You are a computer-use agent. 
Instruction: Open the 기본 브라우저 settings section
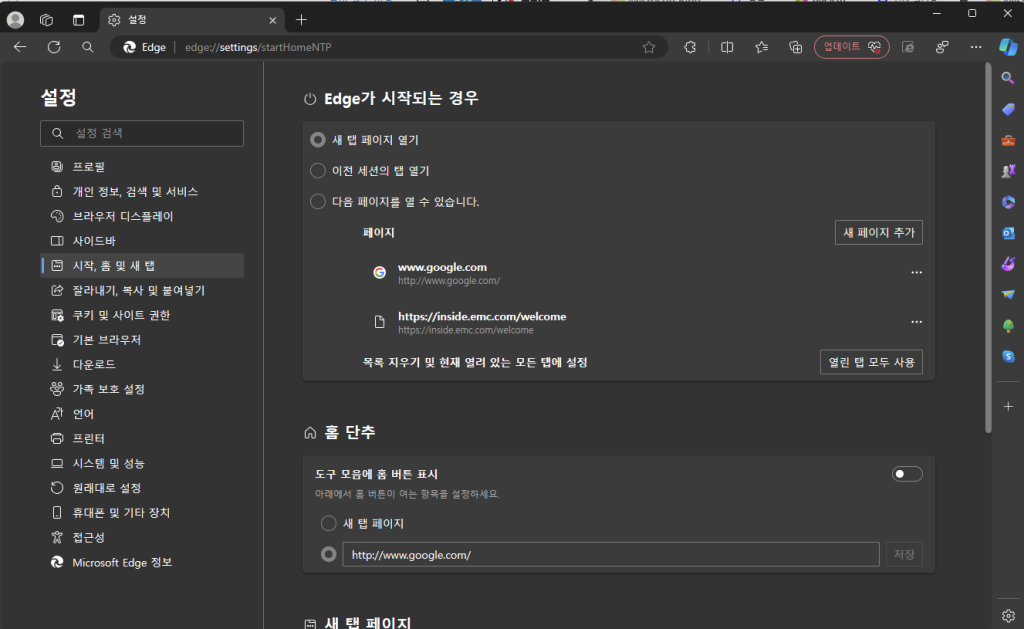[x=142, y=340]
